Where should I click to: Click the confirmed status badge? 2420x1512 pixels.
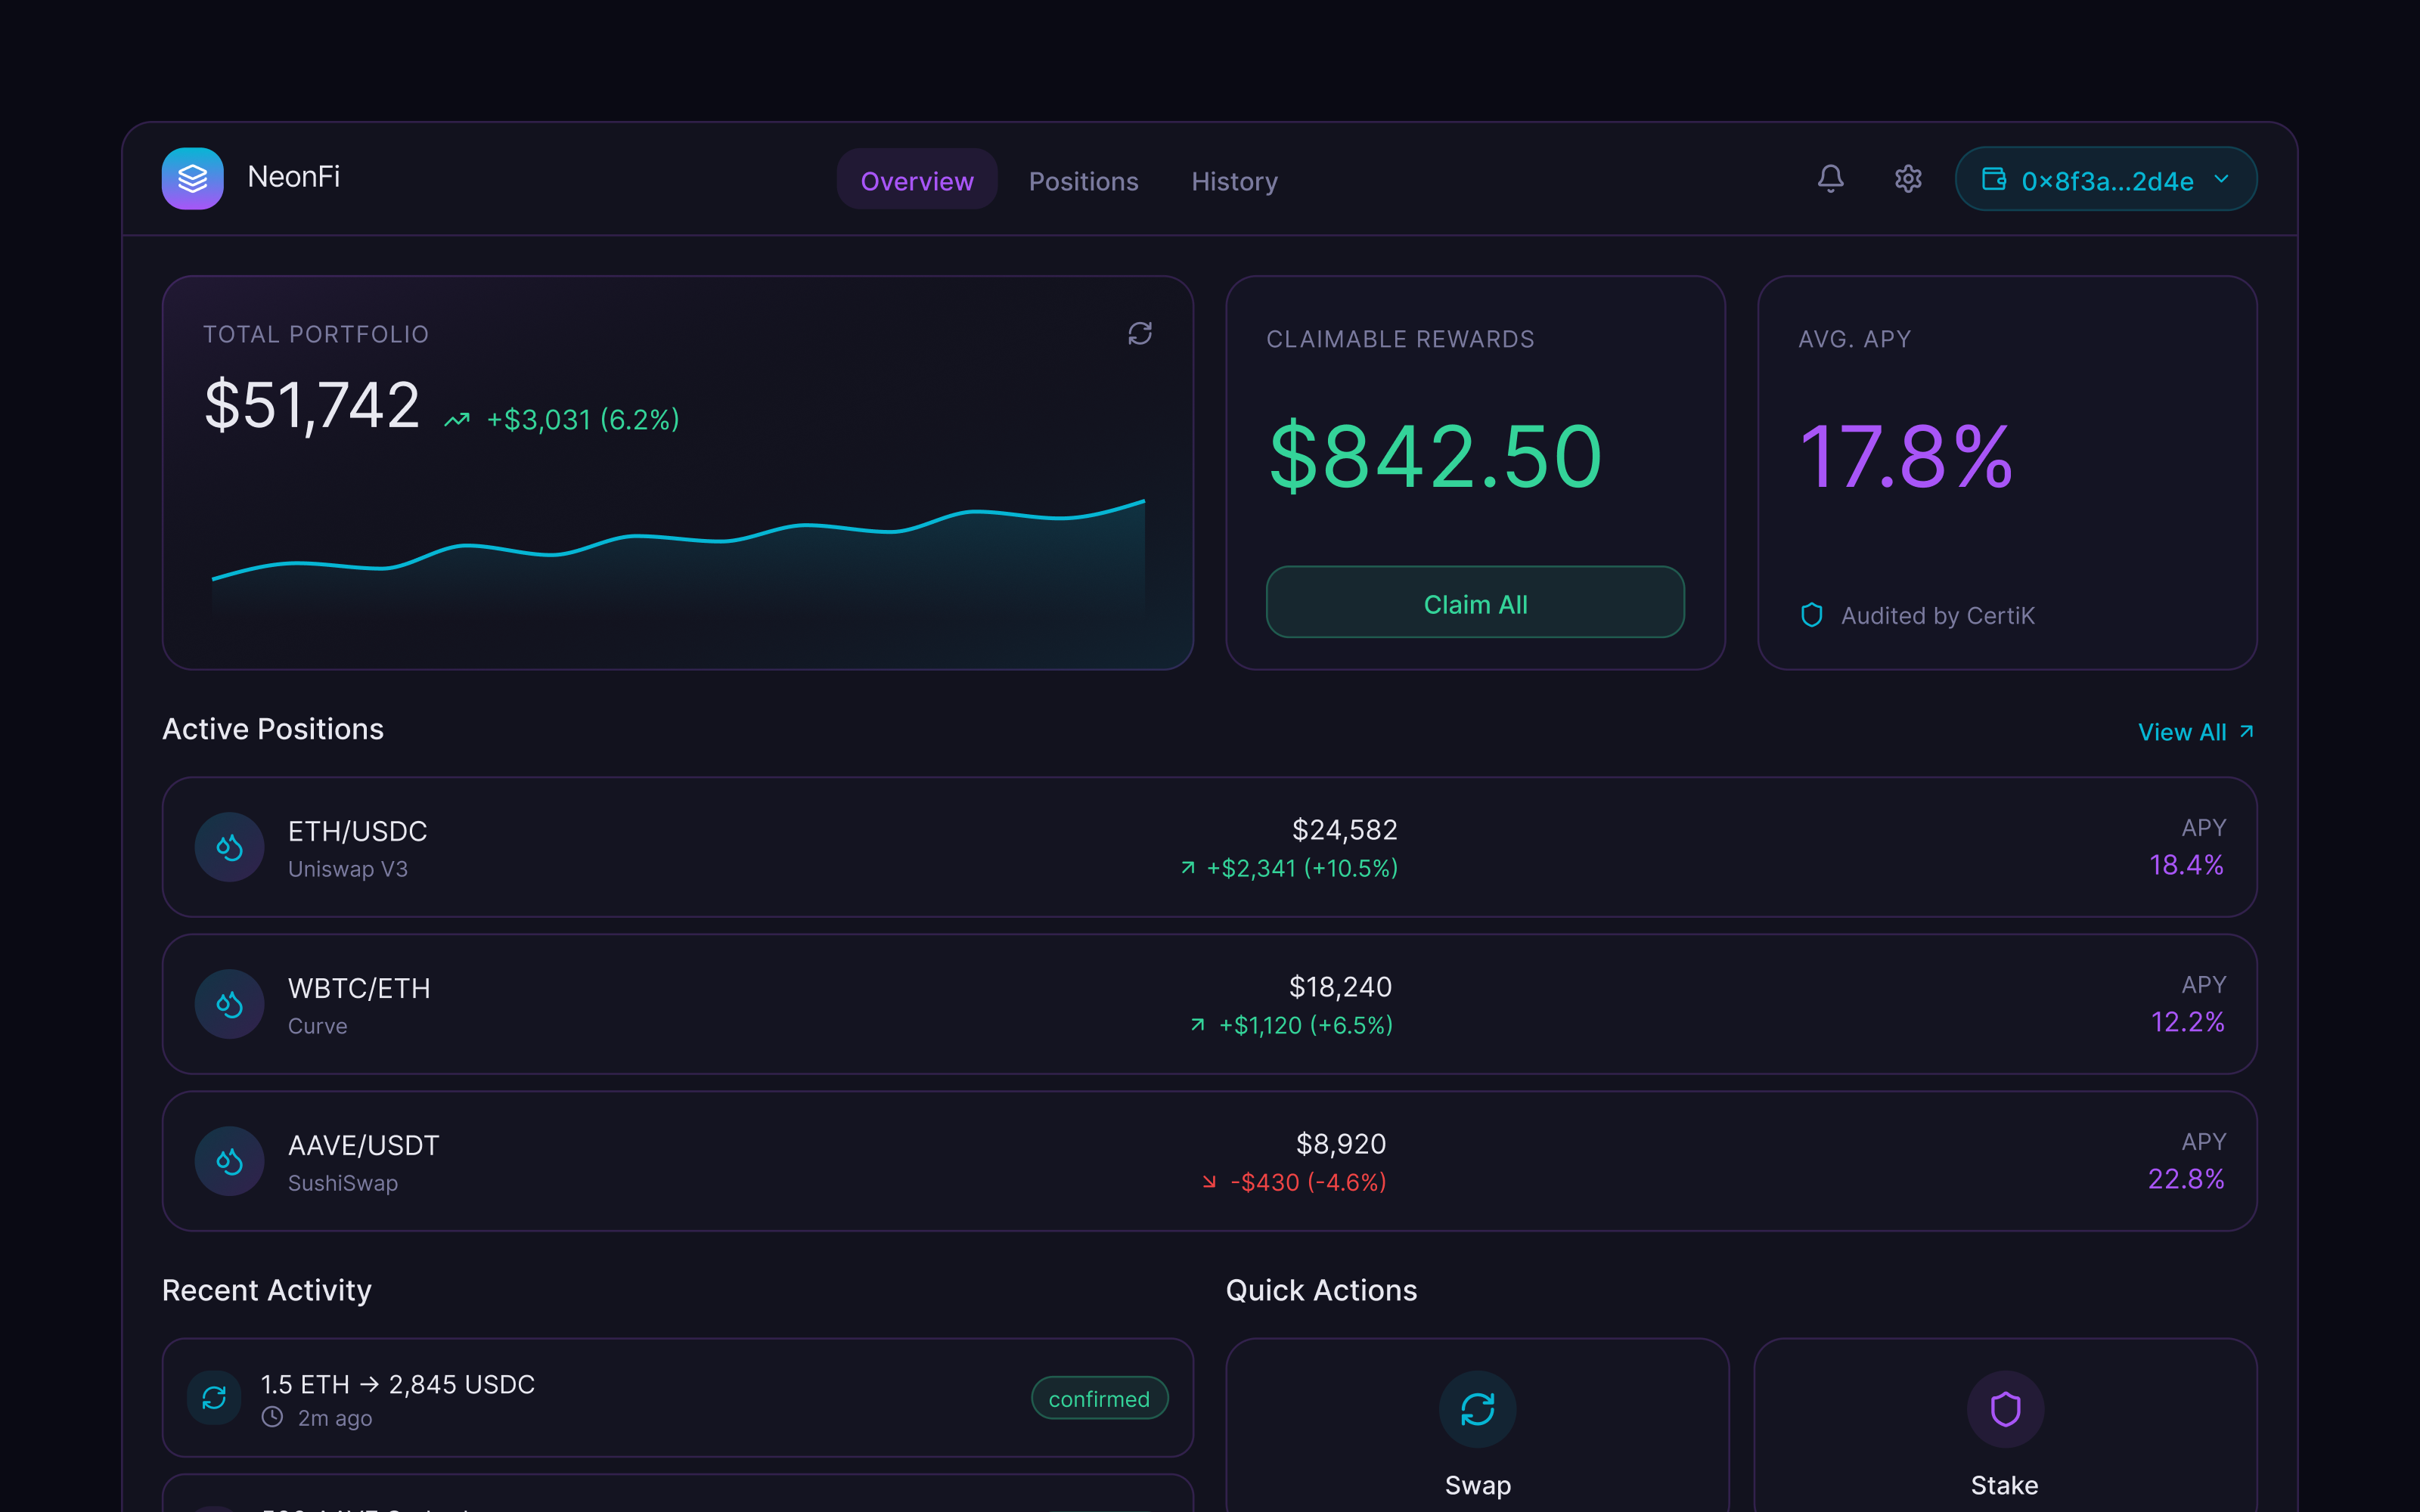coord(1099,1398)
